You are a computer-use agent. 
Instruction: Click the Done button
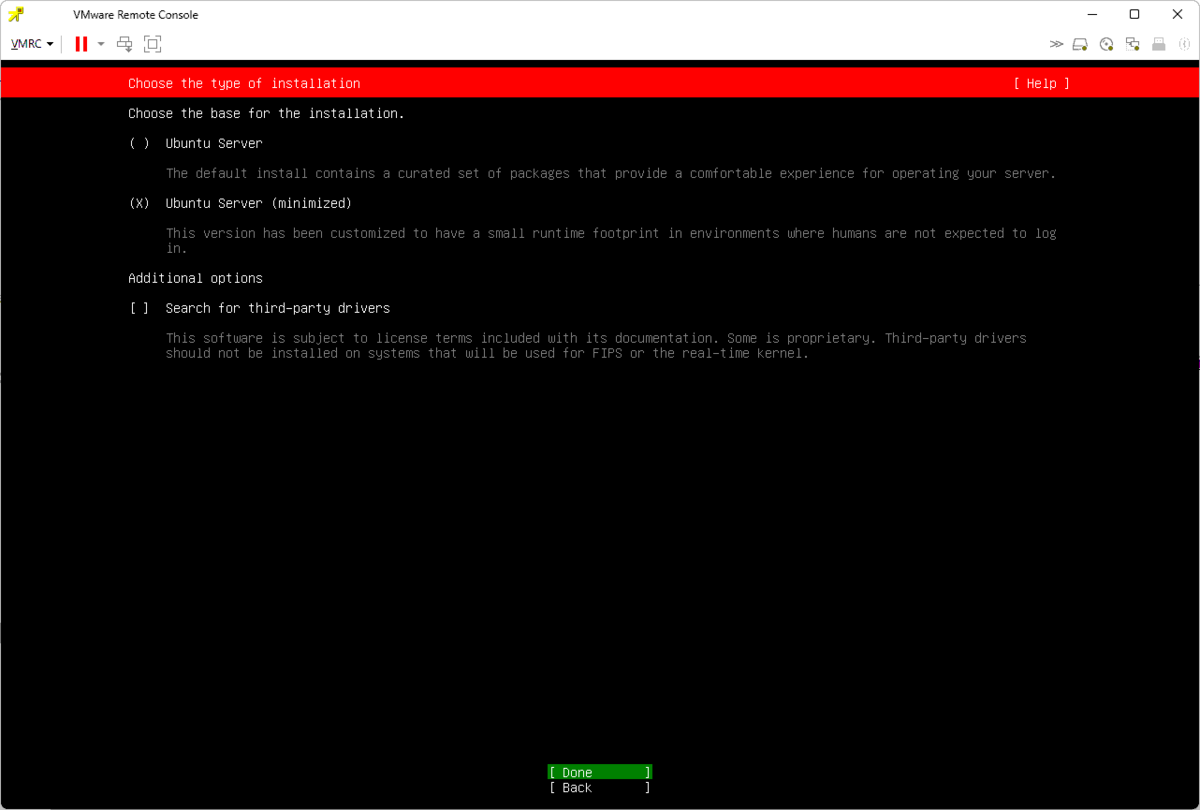click(x=600, y=772)
